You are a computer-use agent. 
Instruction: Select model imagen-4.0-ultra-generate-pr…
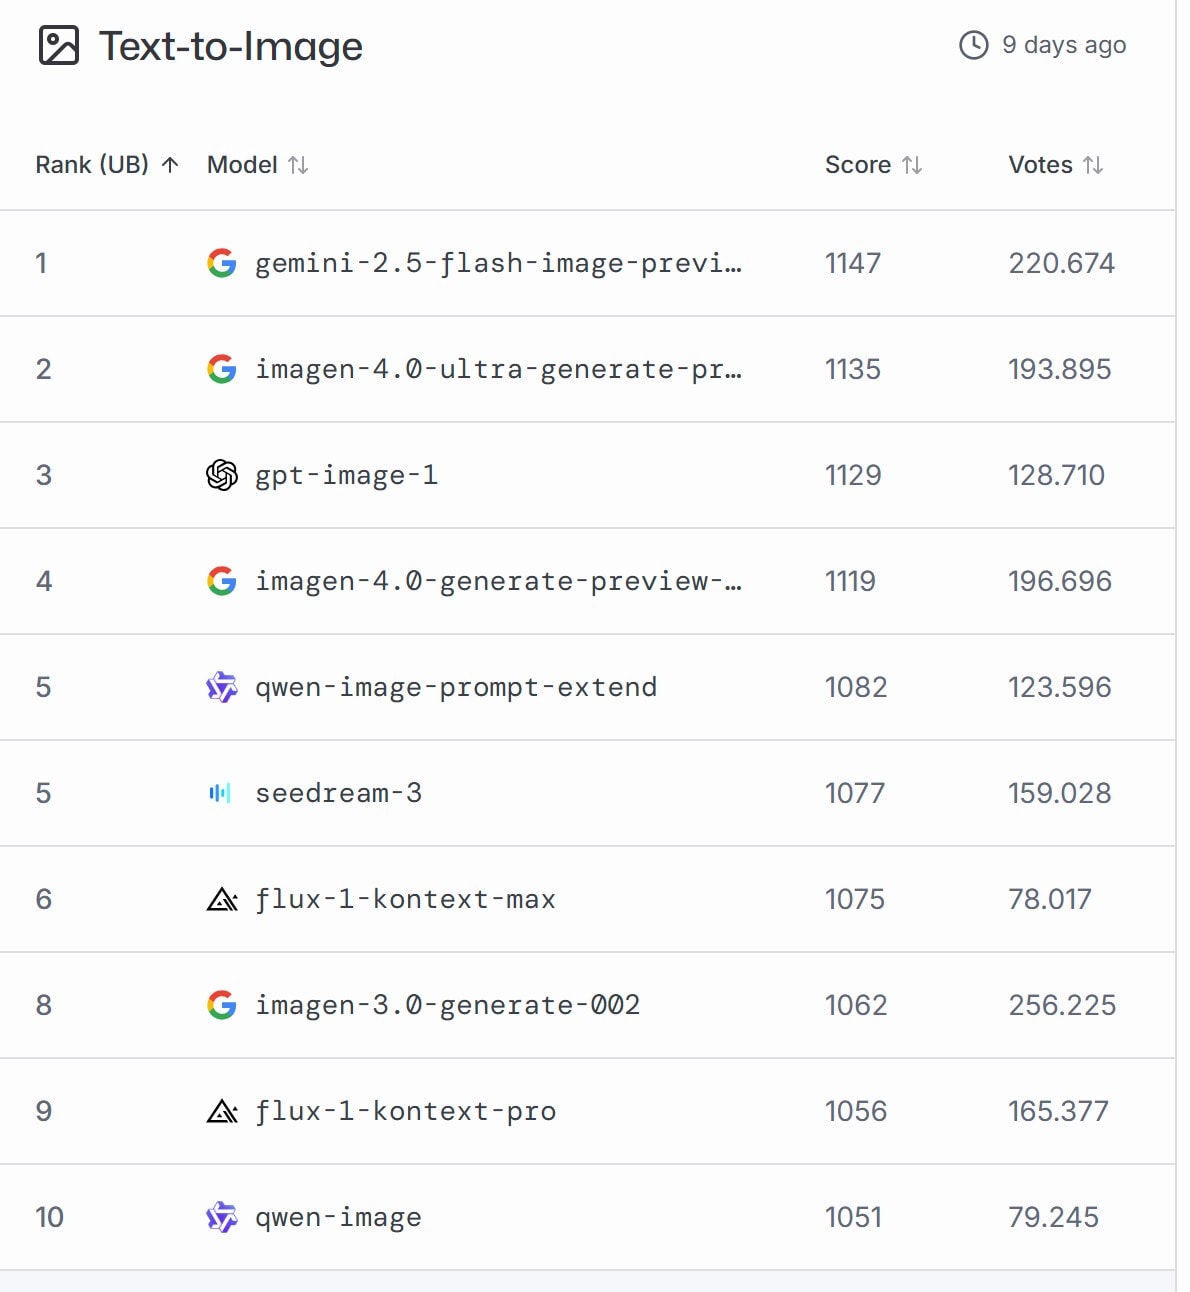498,369
